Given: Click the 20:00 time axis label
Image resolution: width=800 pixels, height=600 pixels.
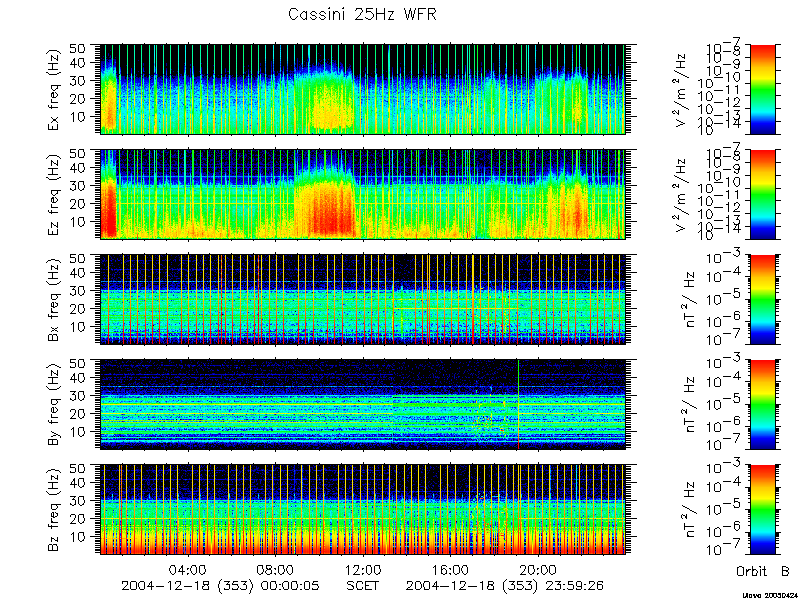Looking at the screenshot, I should 538,569.
